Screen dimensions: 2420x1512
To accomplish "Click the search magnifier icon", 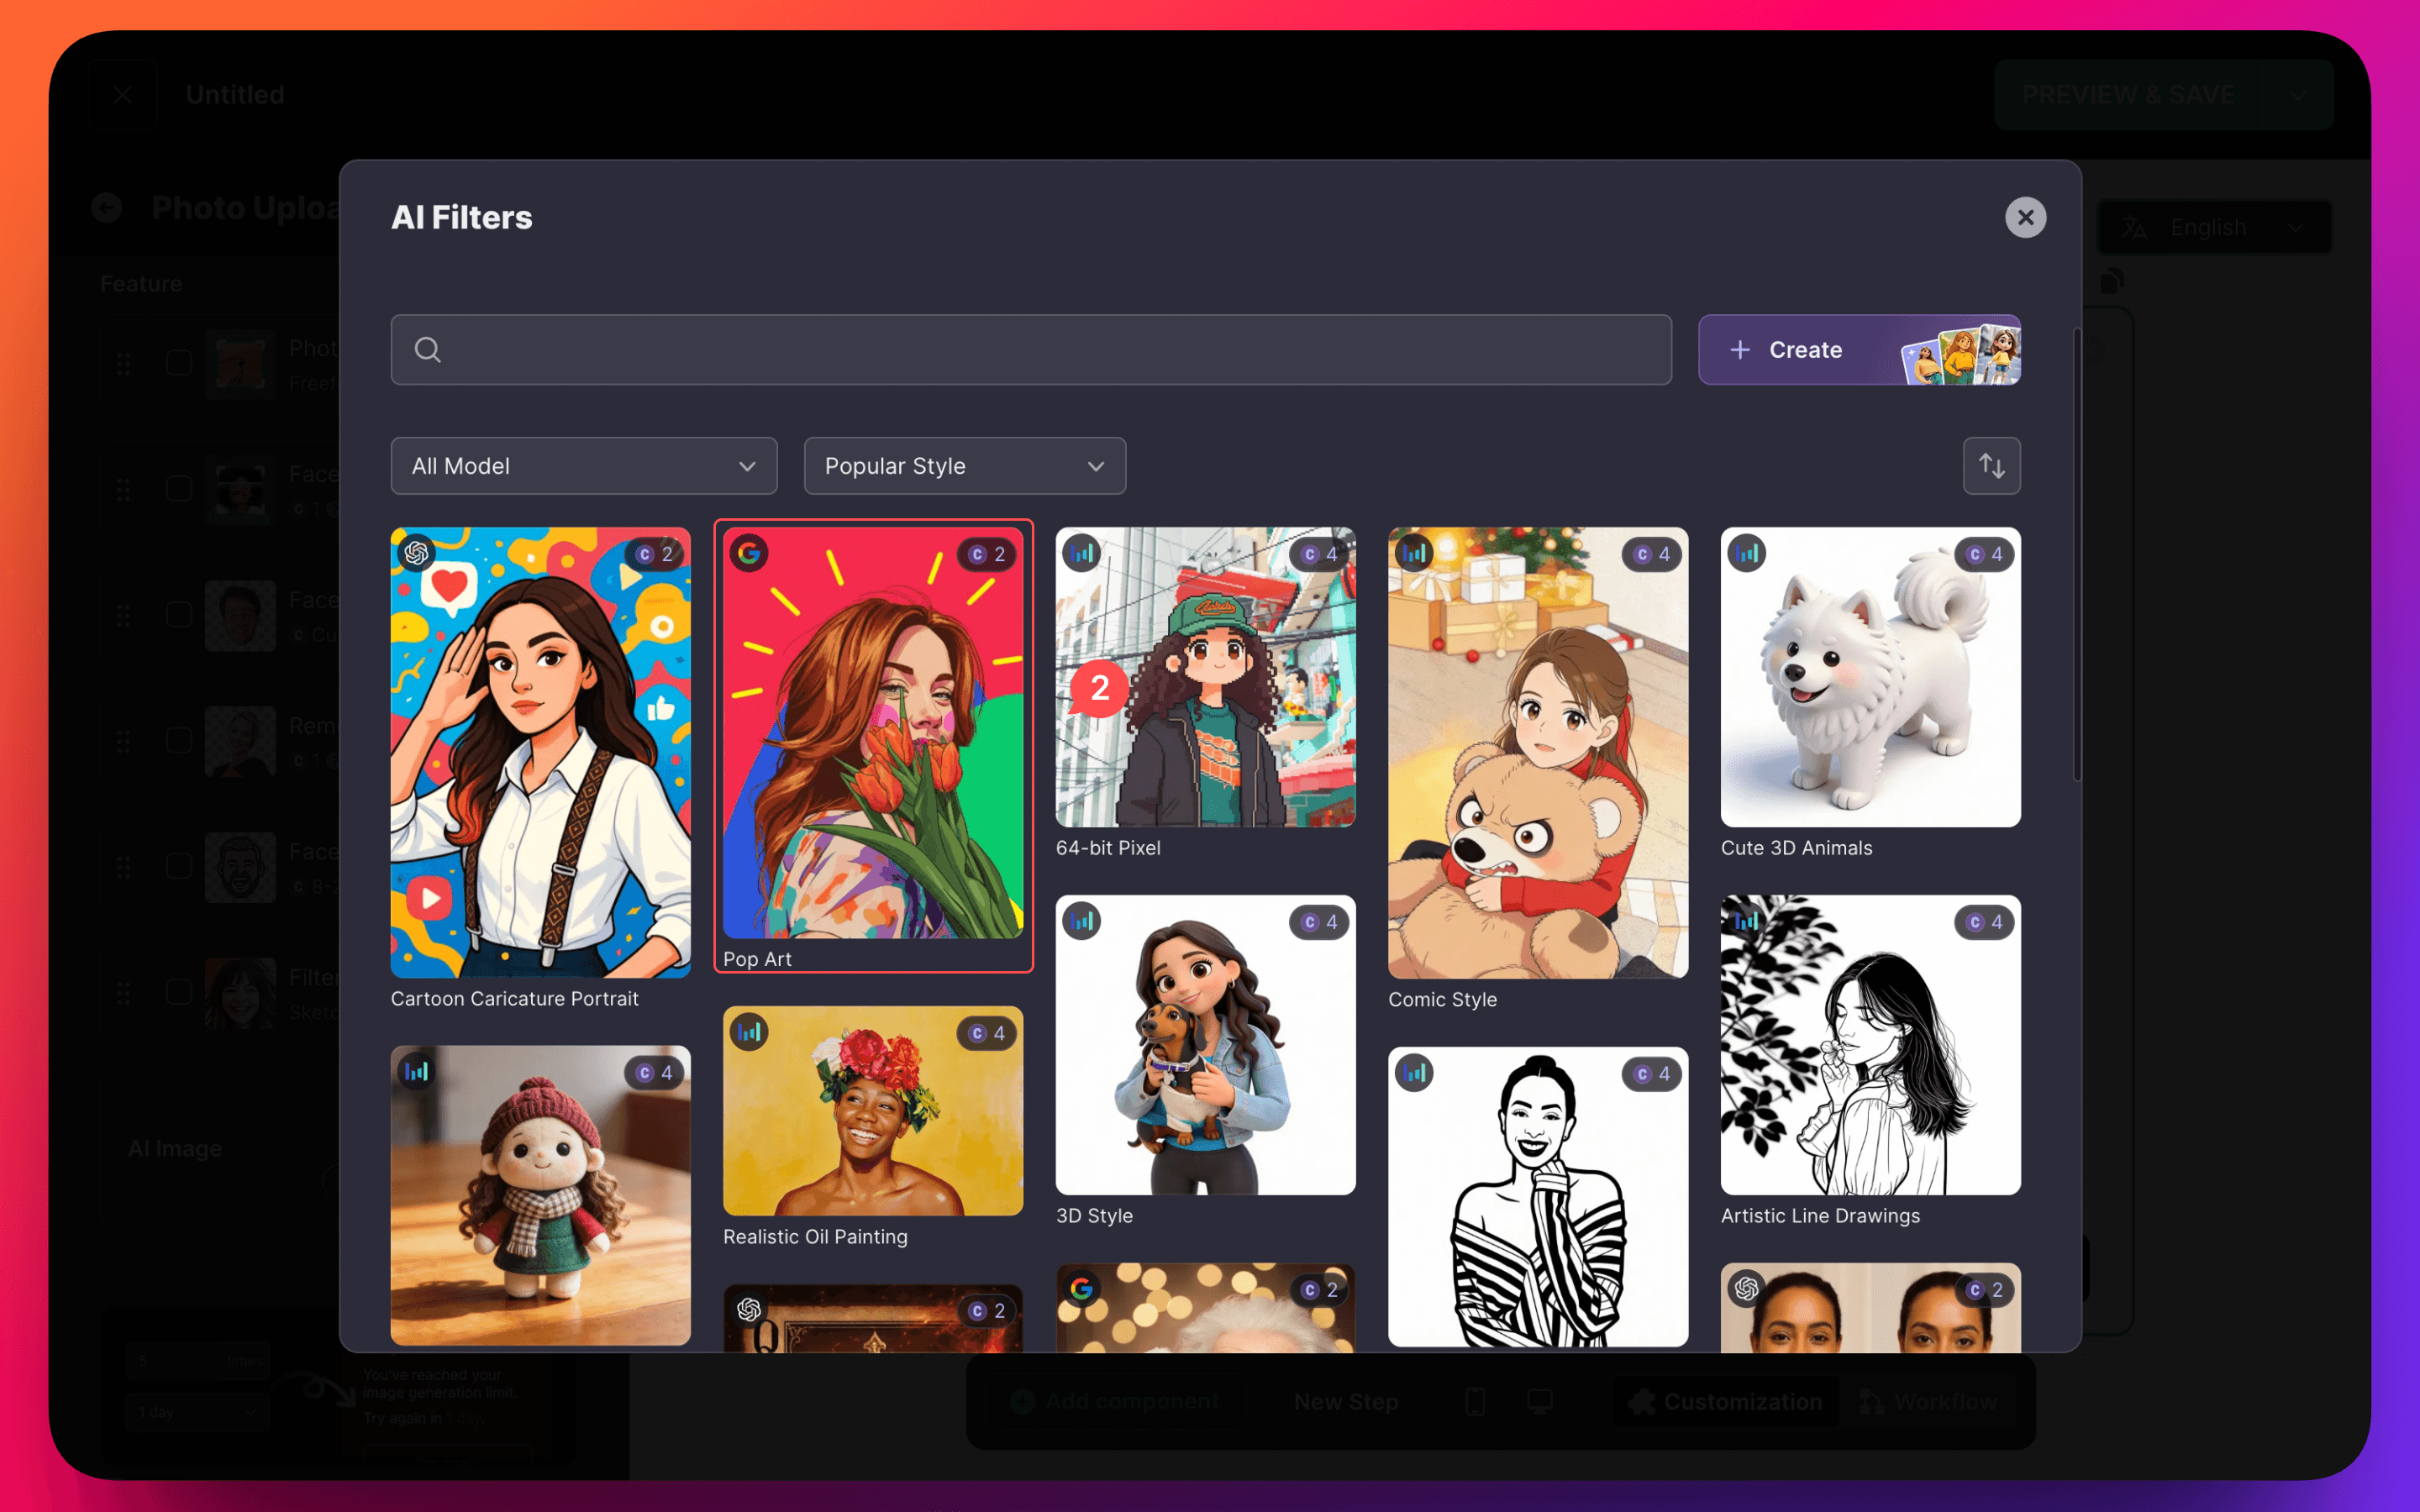I will (427, 350).
